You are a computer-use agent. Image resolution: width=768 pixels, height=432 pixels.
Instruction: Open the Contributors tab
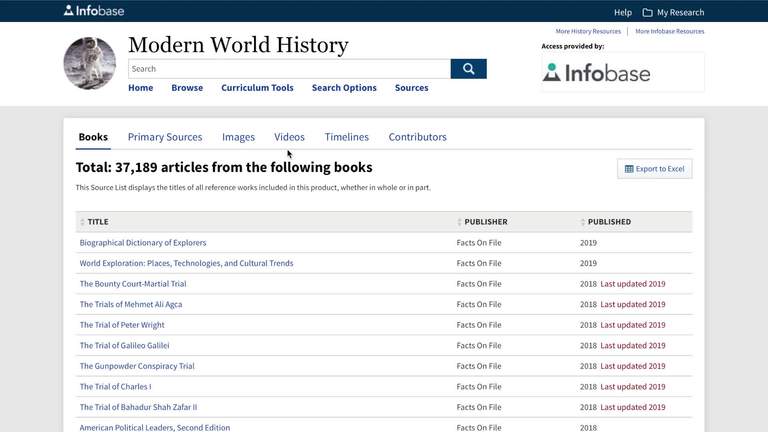coord(417,137)
